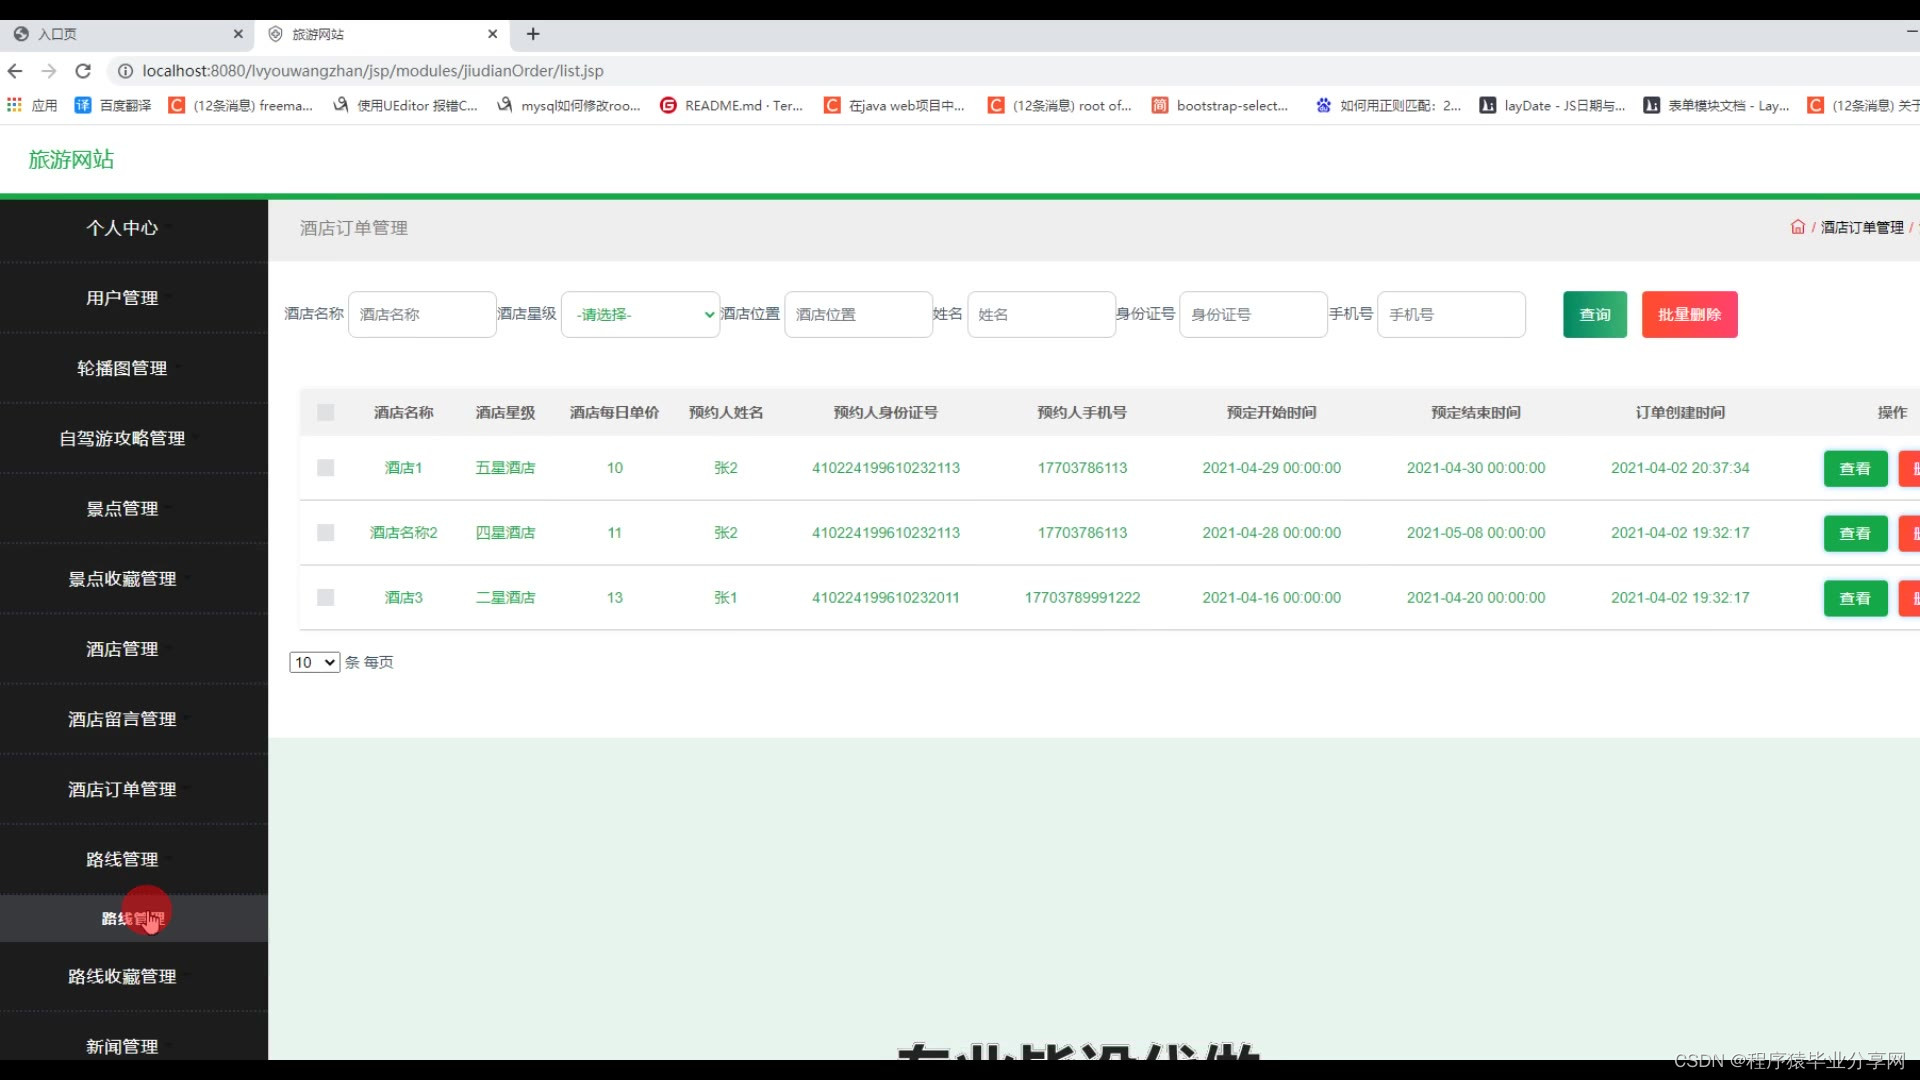The image size is (1920, 1080).
Task: Click the green 查询 button
Action: pyautogui.click(x=1594, y=314)
